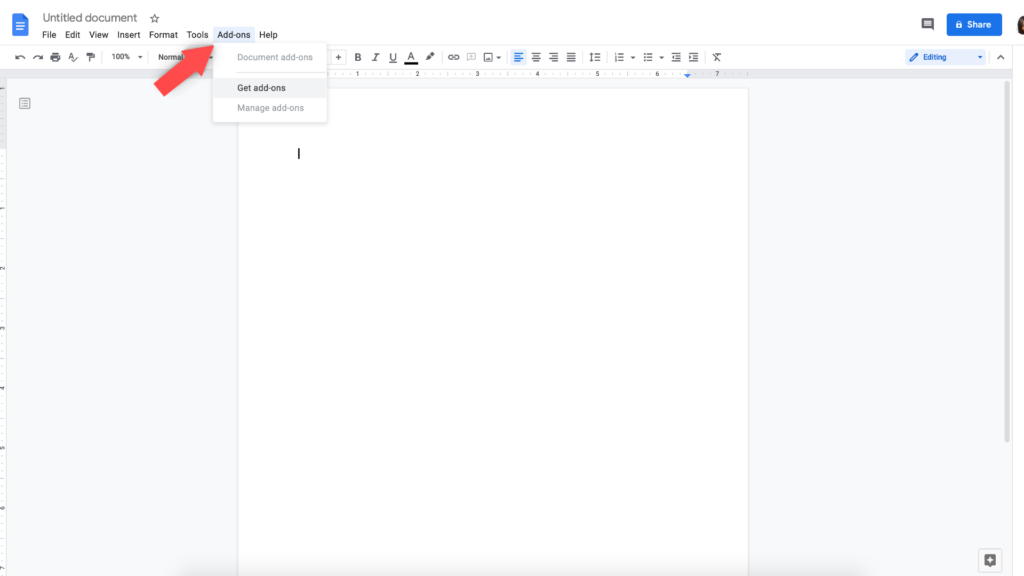Open the Editing mode dropdown

point(945,57)
